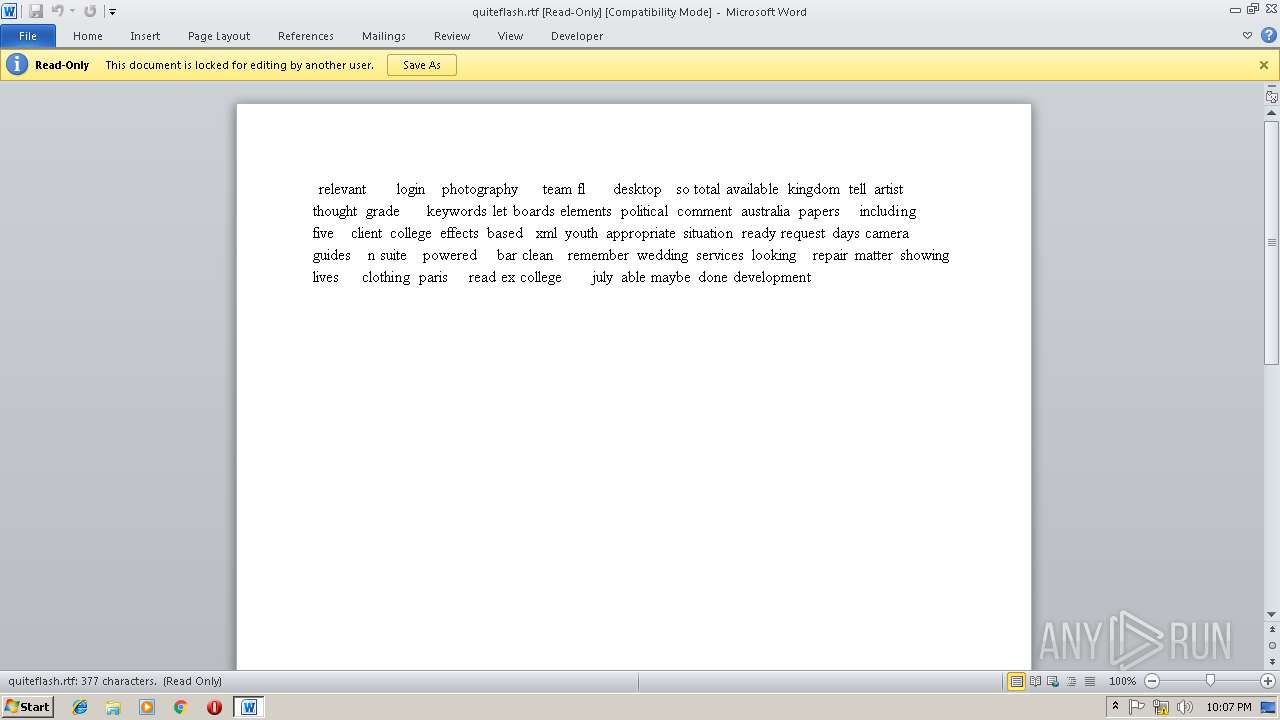
Task: Click the vertical scrollbar thumb
Action: coord(1272,243)
